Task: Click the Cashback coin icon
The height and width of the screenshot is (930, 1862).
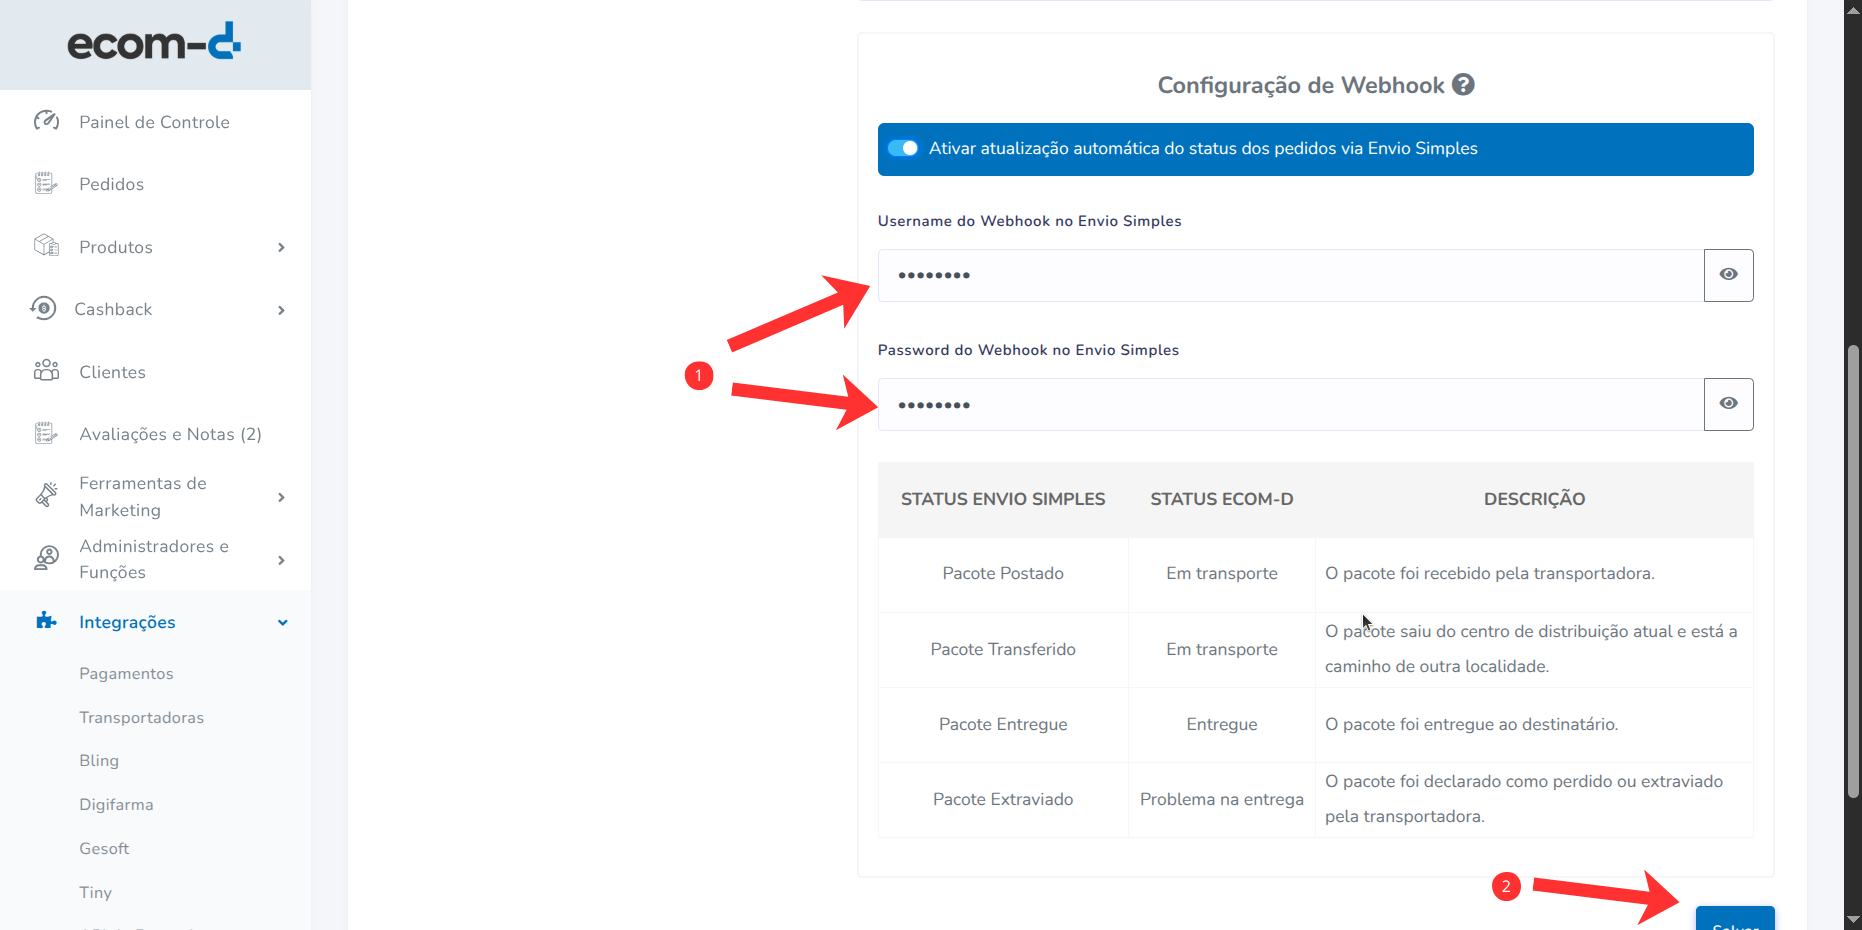Action: (x=43, y=308)
